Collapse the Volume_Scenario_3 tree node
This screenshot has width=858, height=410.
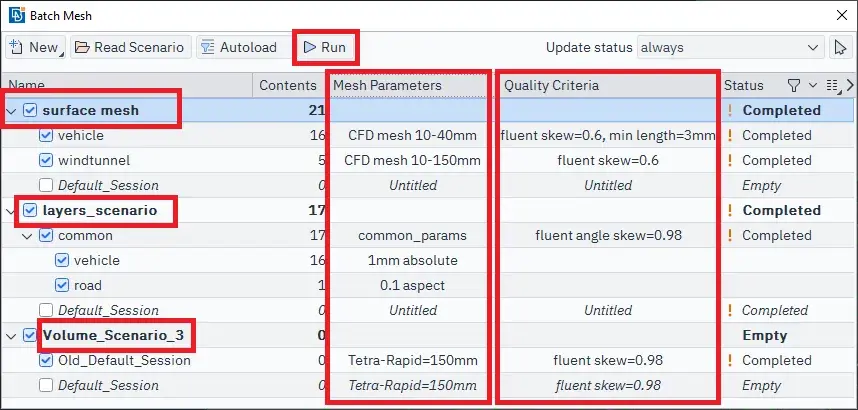(12, 335)
